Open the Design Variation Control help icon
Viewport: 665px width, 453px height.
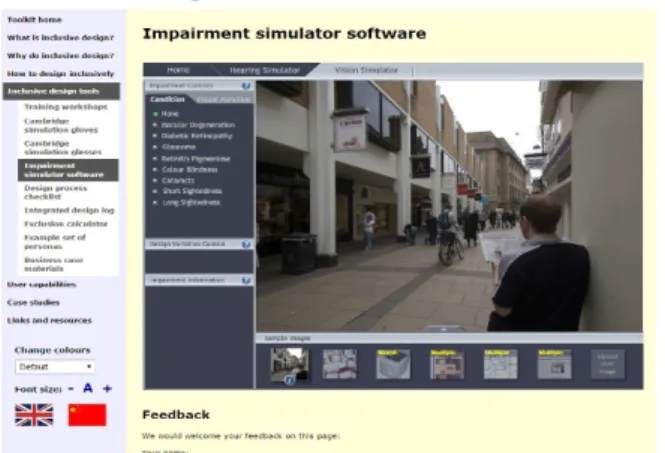pyautogui.click(x=246, y=244)
